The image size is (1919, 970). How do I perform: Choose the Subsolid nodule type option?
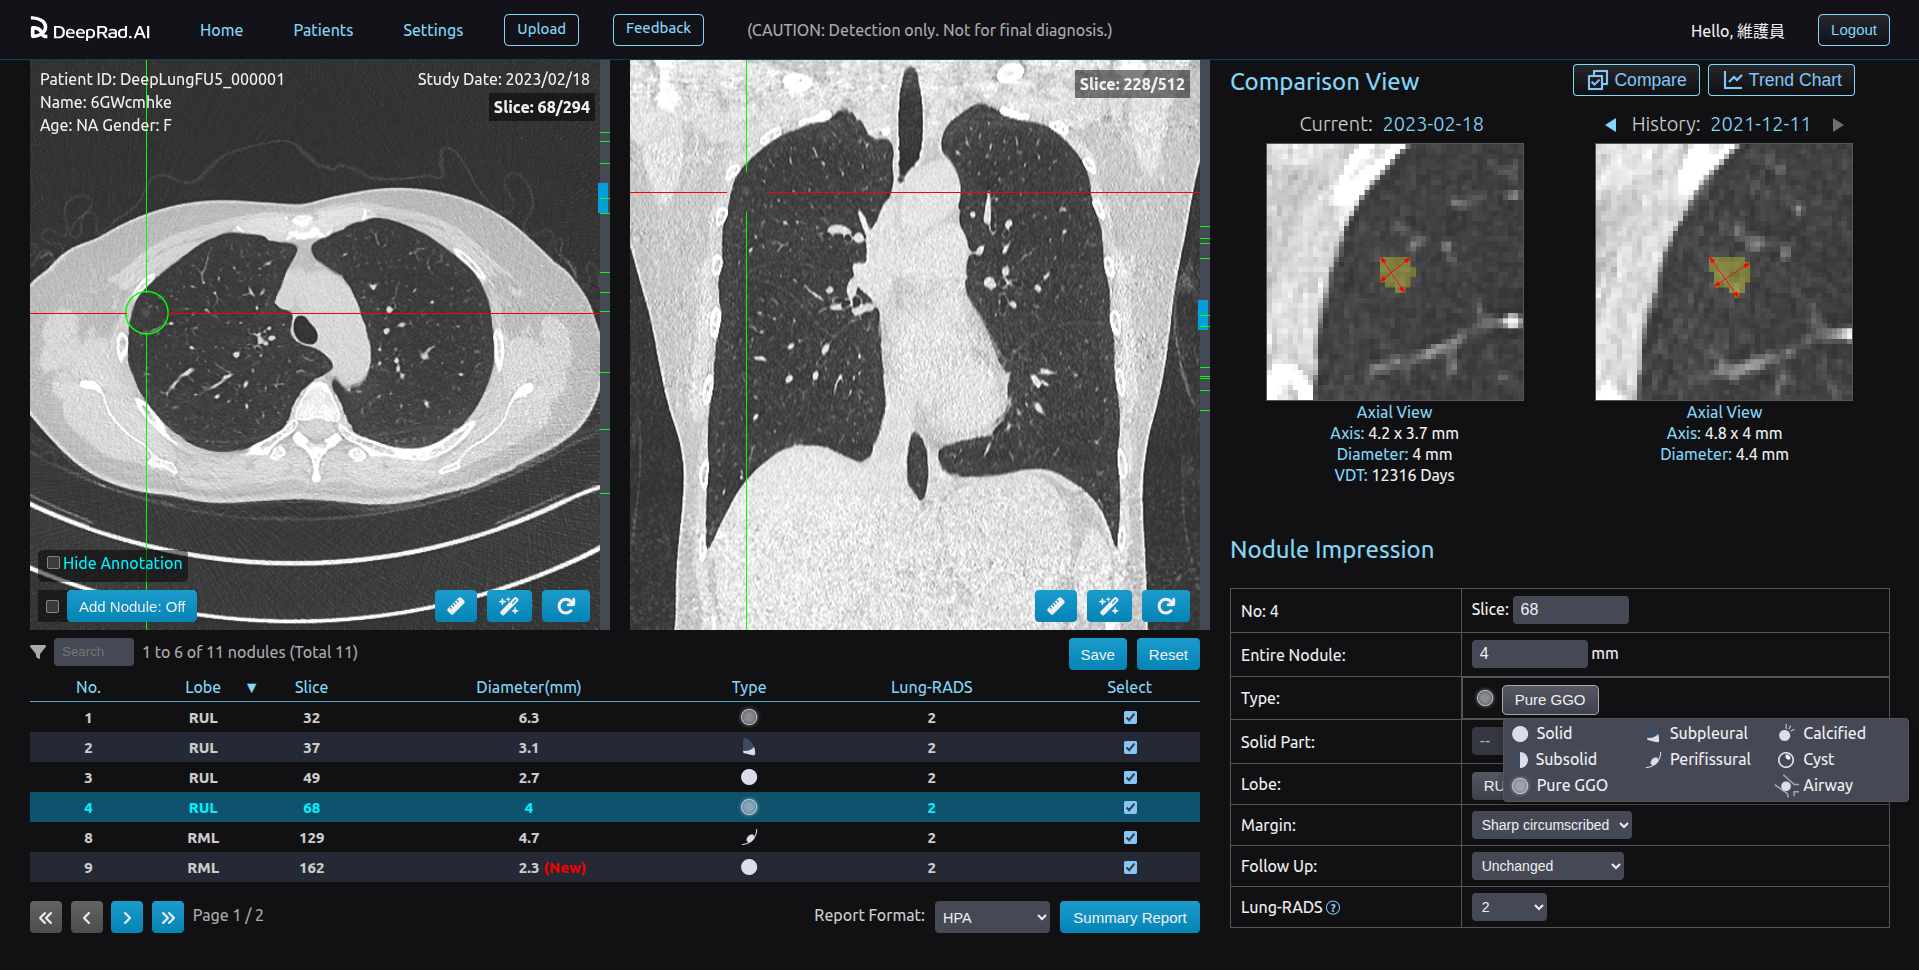click(1565, 760)
